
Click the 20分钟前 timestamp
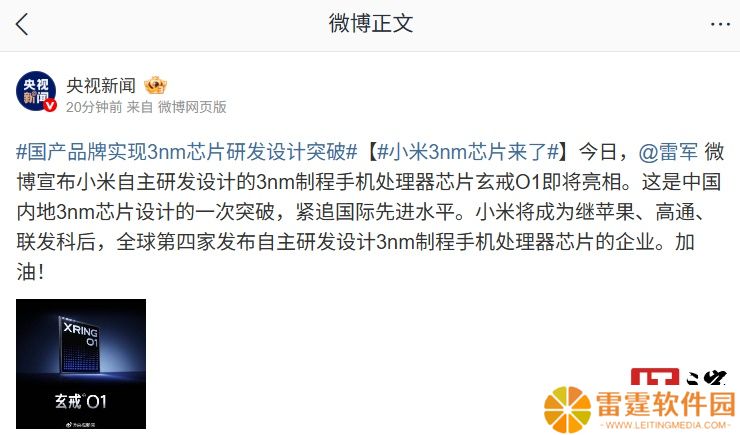[x=94, y=107]
